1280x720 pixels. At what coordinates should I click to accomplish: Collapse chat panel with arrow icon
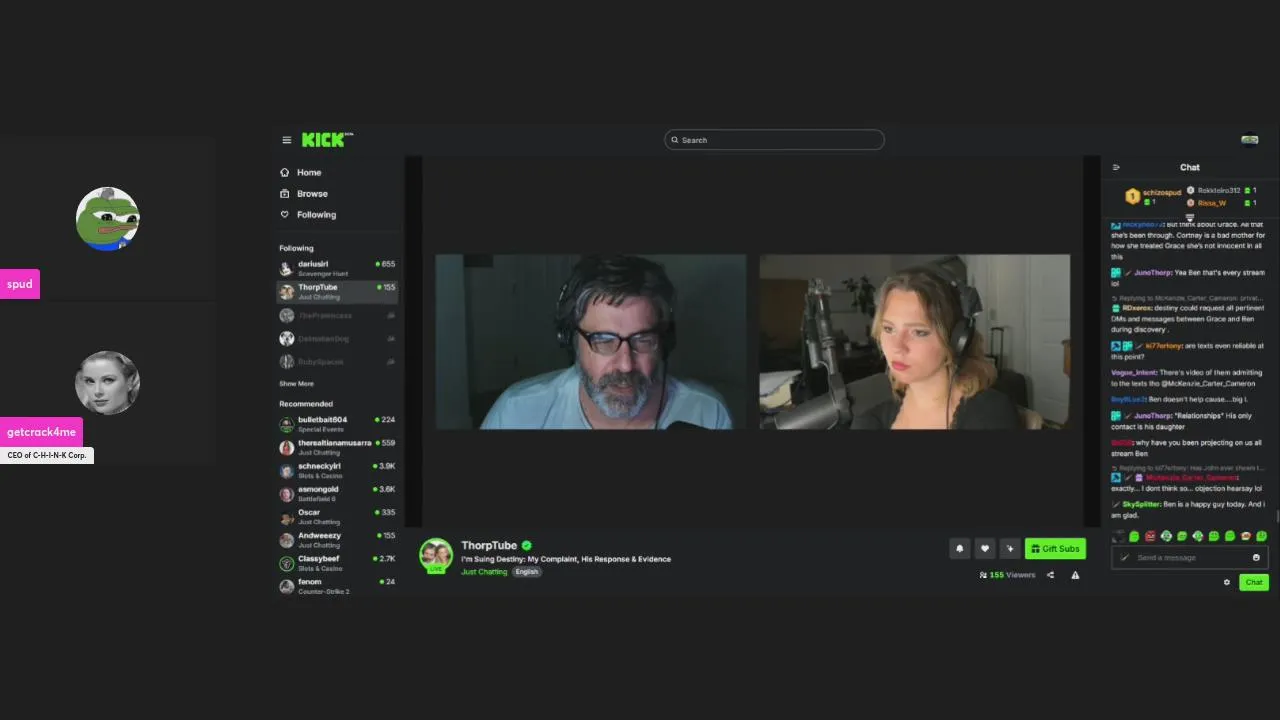point(1116,167)
